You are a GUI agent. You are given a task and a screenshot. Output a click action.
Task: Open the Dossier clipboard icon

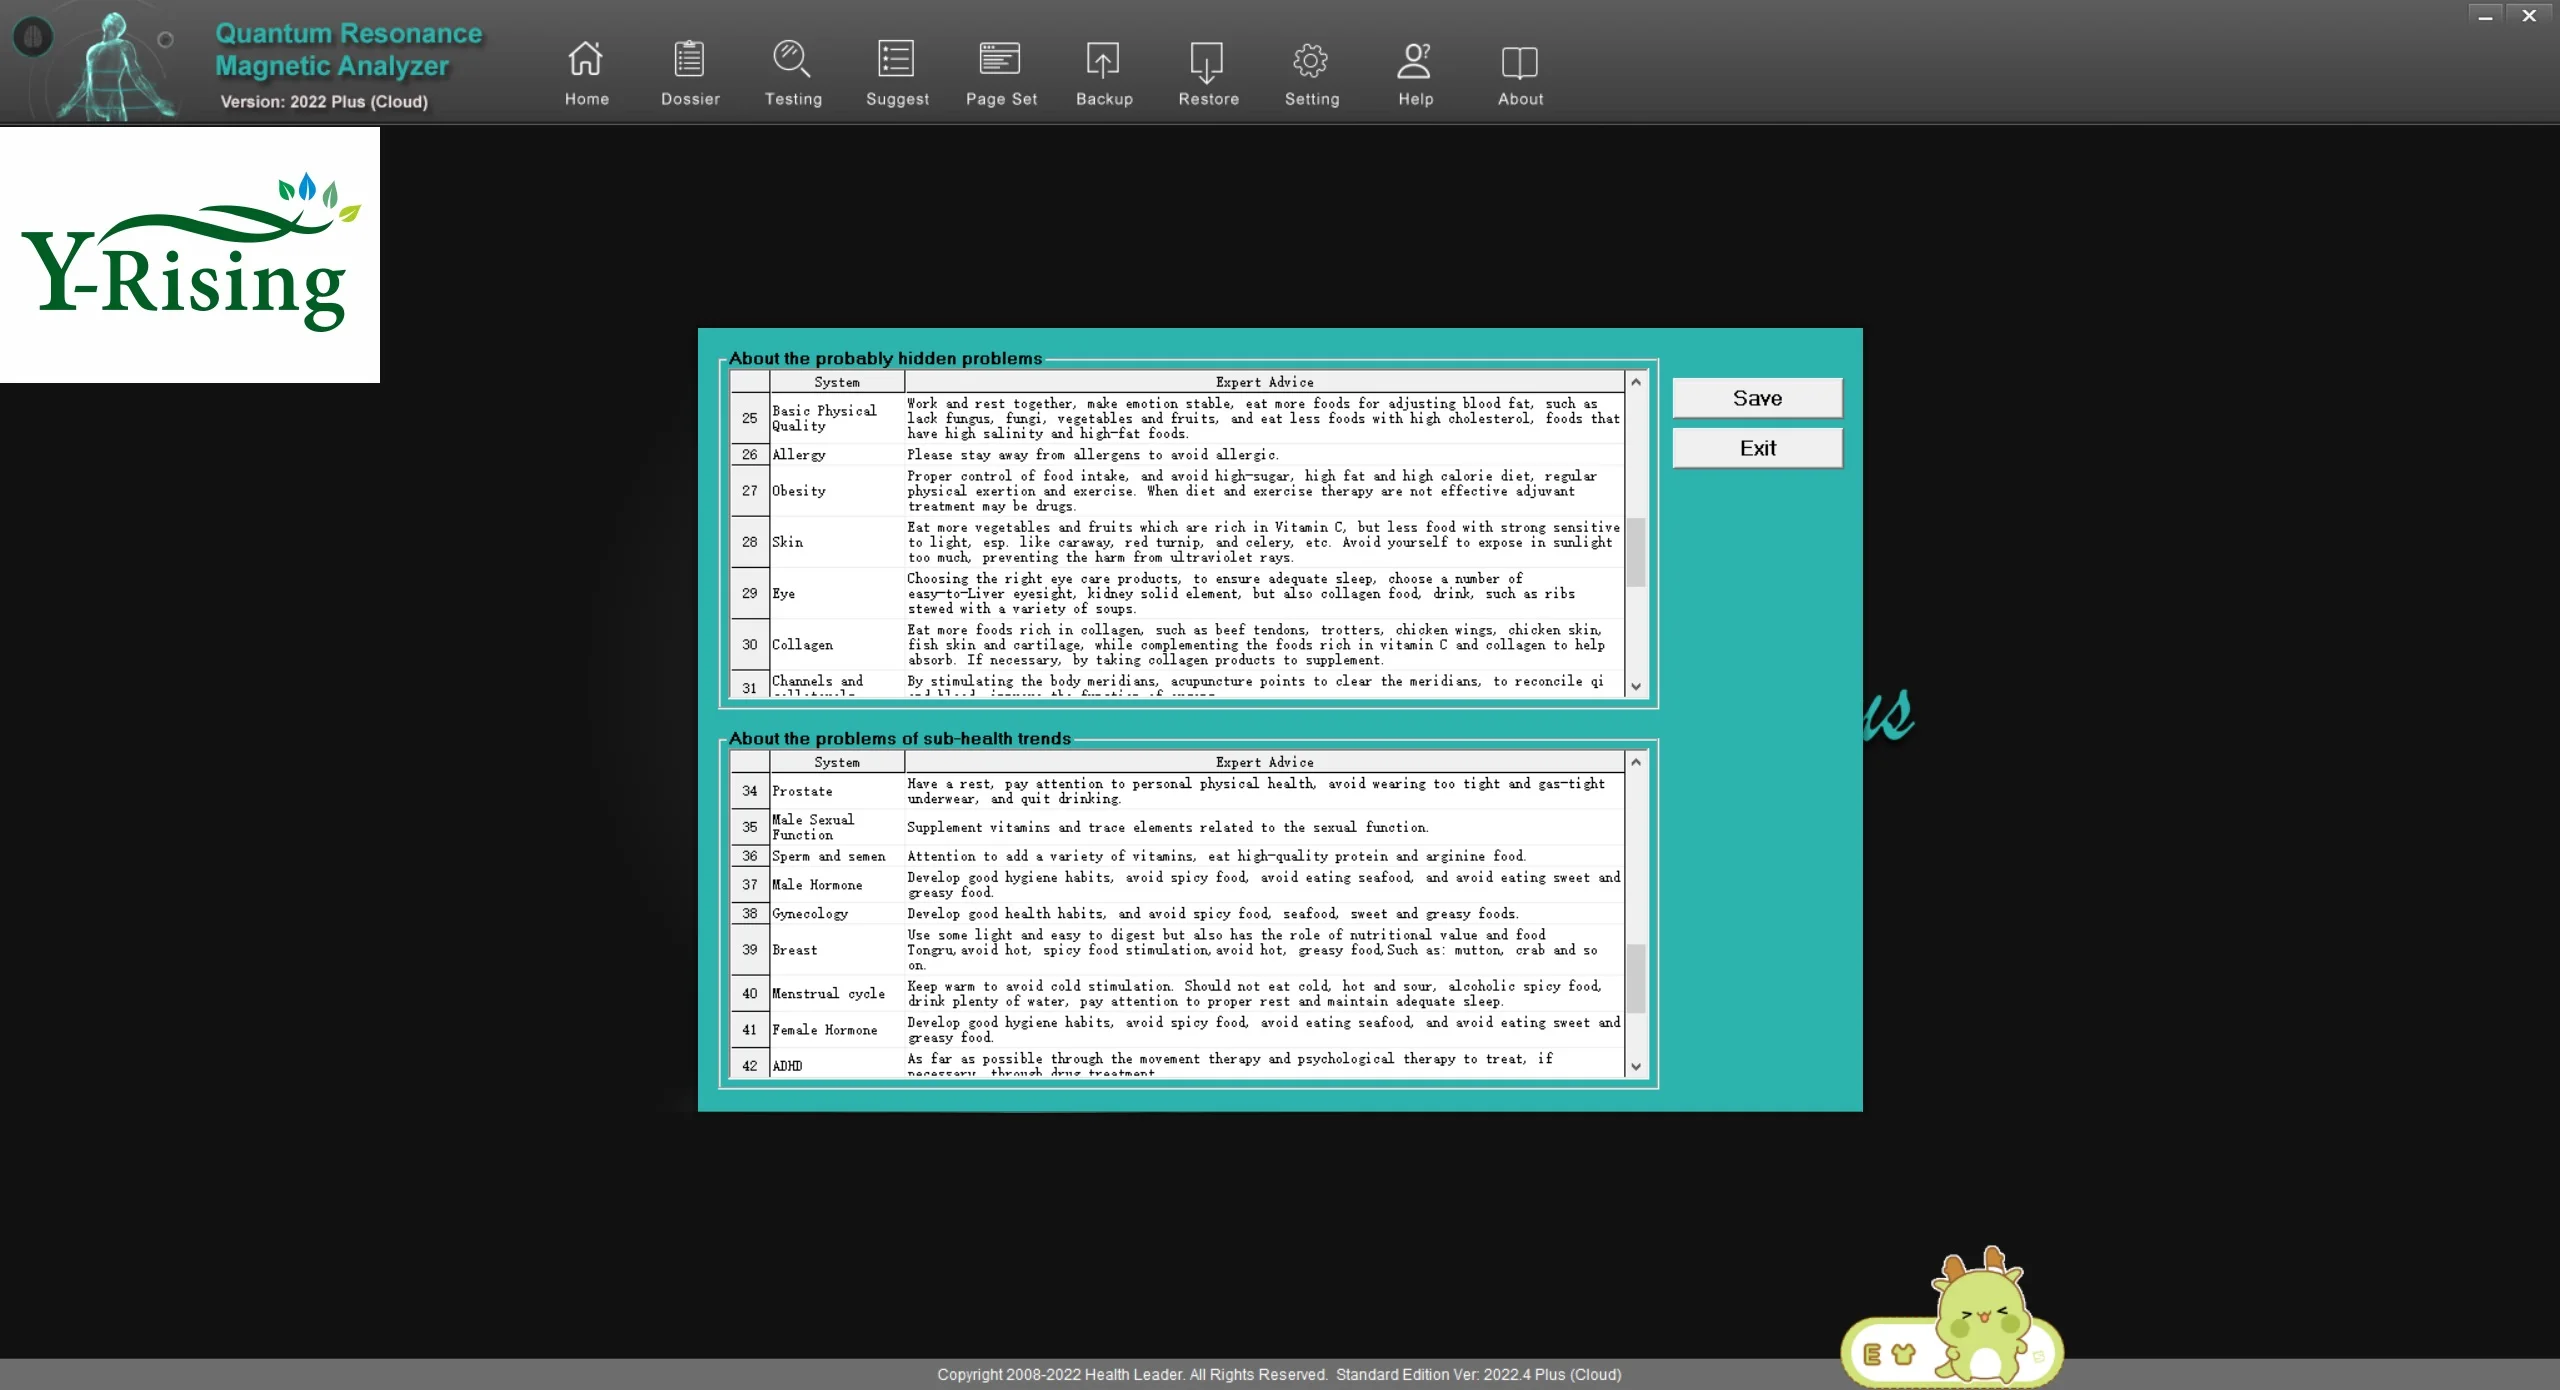click(x=689, y=61)
